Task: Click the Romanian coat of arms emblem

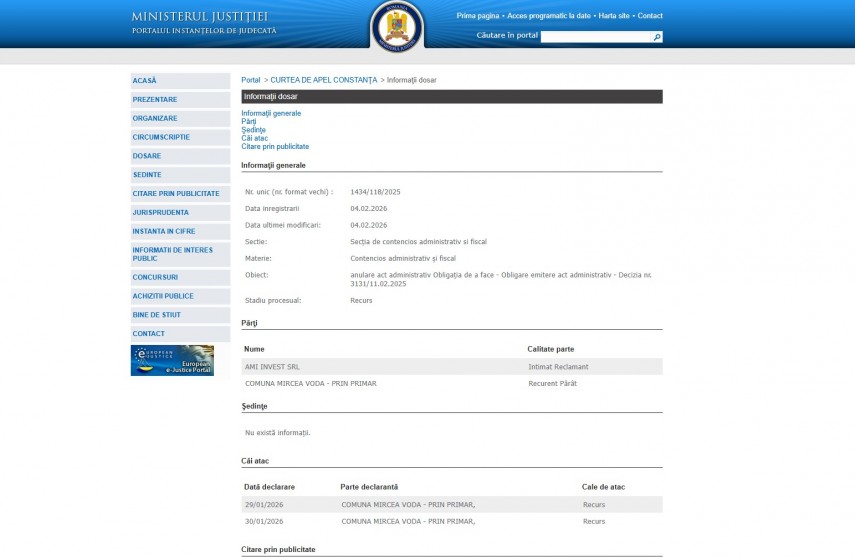Action: coord(397,25)
